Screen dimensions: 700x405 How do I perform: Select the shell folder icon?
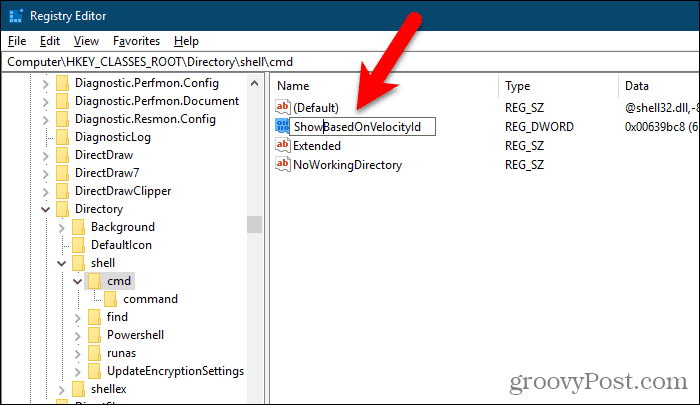(79, 263)
